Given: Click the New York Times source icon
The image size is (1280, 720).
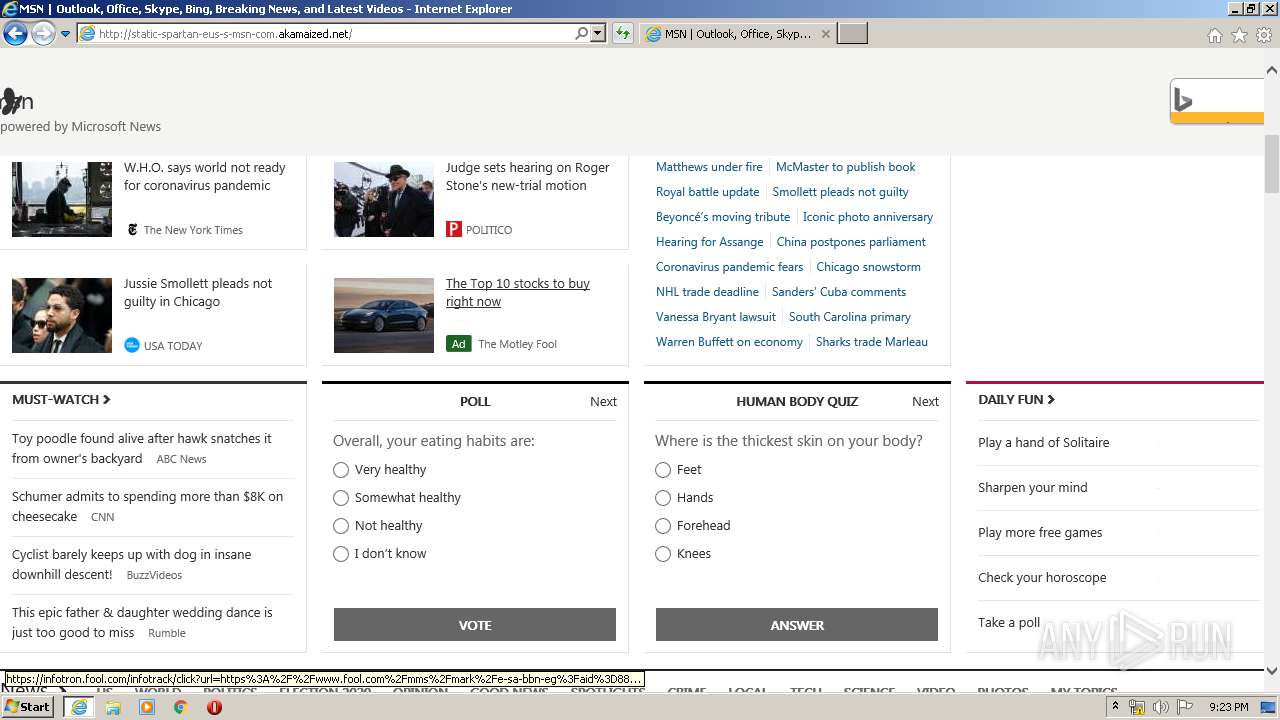Looking at the screenshot, I should click(132, 230).
